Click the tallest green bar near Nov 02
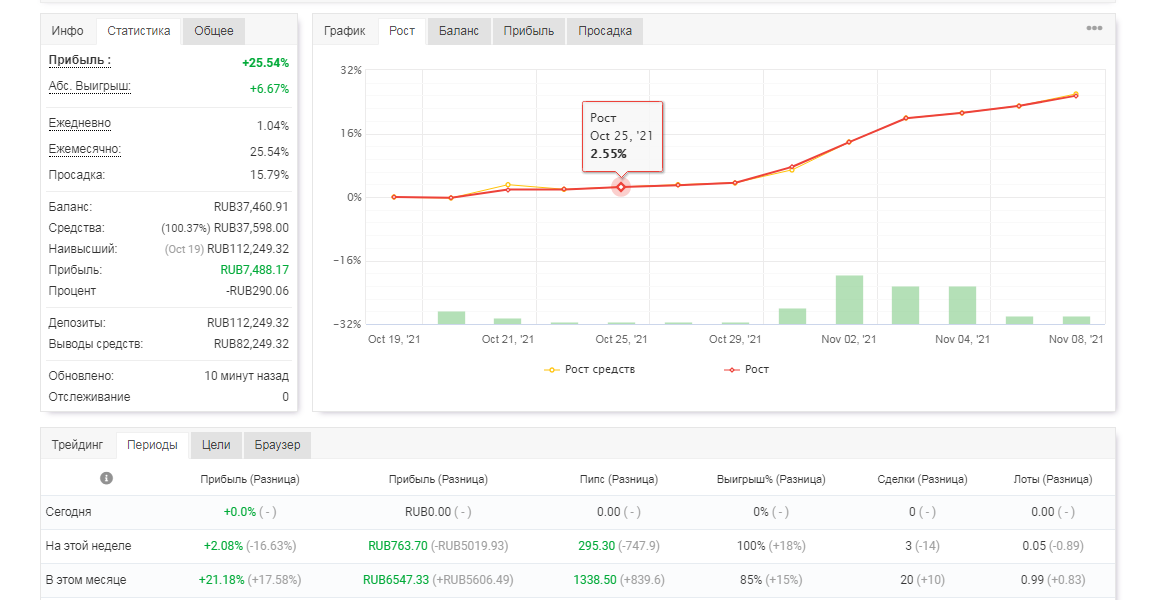This screenshot has width=1169, height=600. 849,300
